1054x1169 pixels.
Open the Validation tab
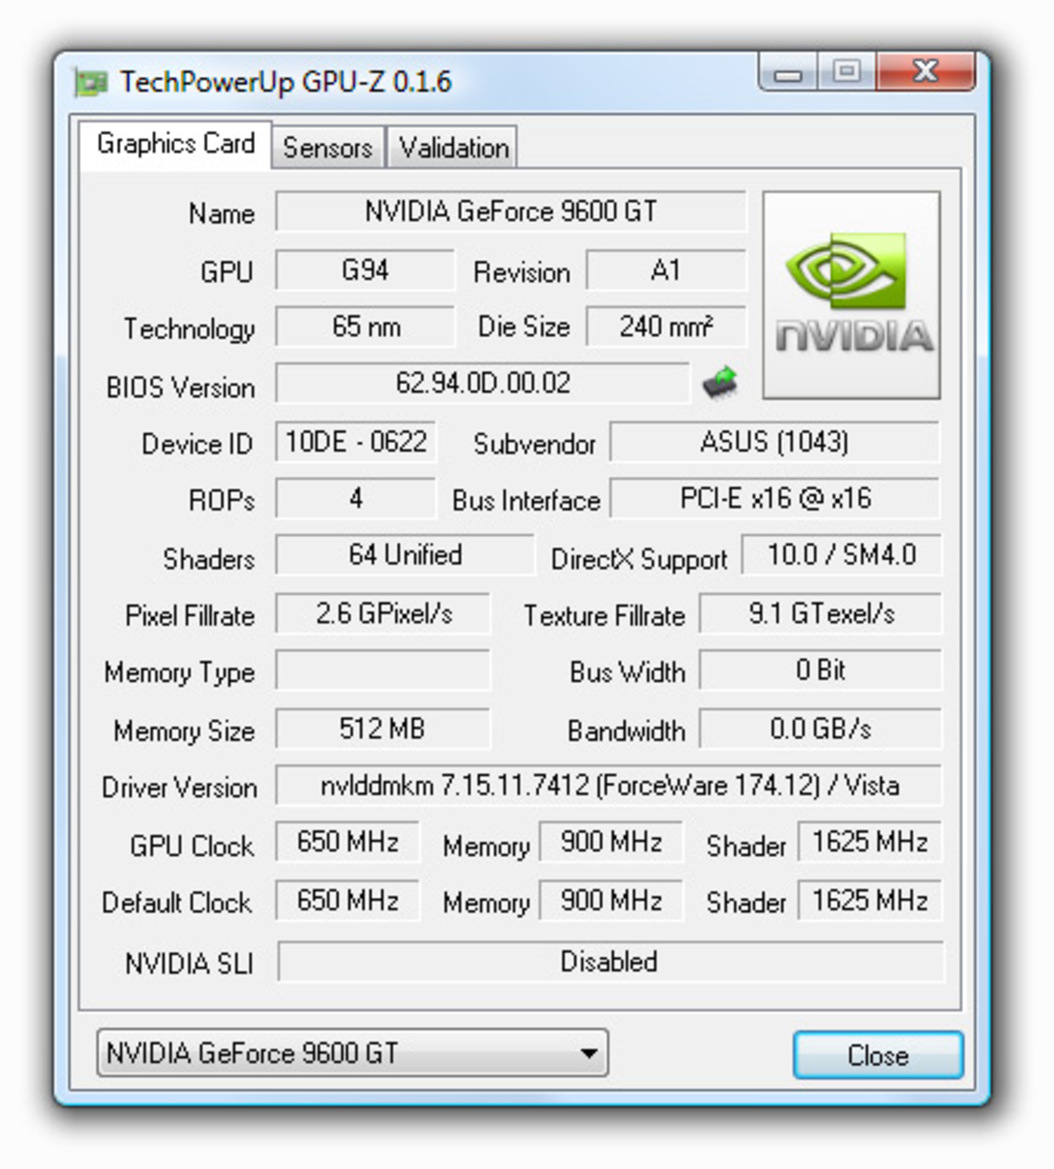pyautogui.click(x=453, y=147)
